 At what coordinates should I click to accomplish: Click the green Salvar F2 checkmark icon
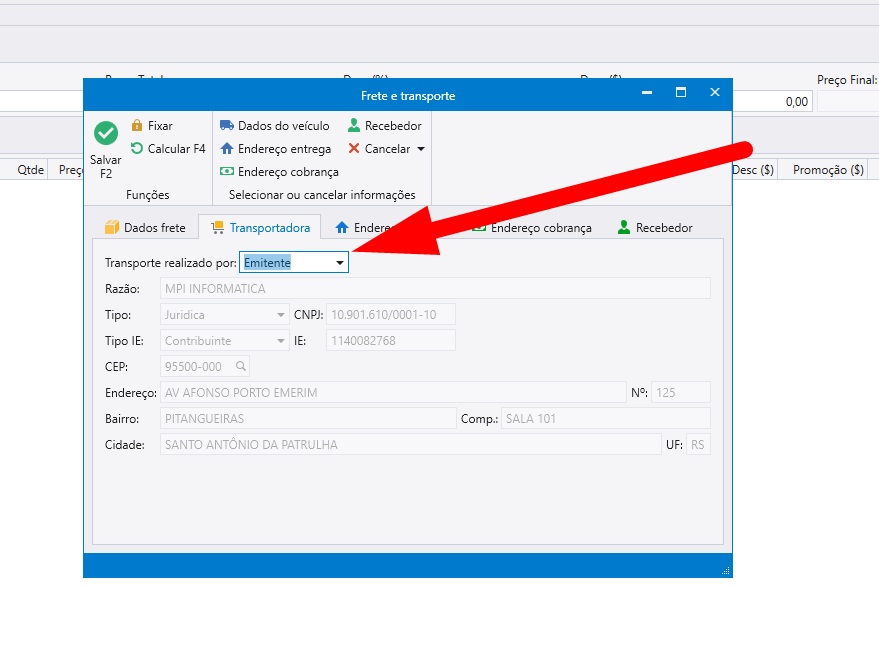coord(105,133)
